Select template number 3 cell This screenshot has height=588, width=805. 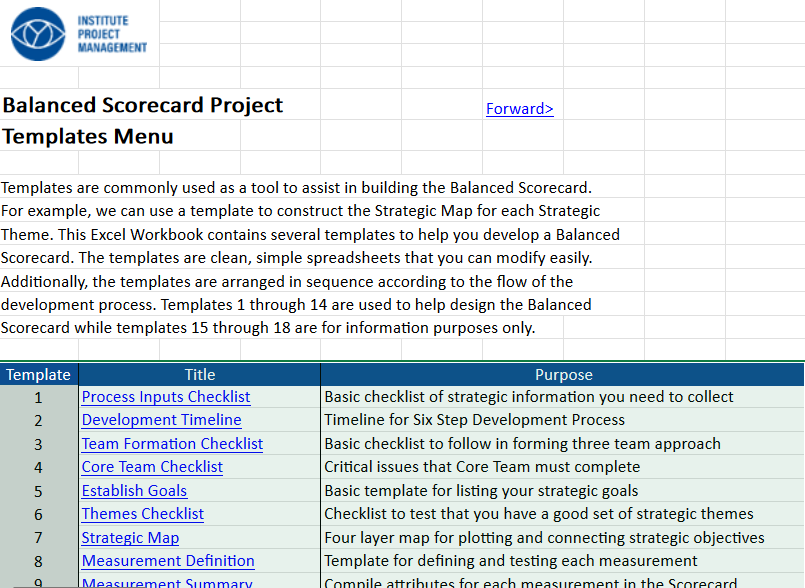[39, 444]
